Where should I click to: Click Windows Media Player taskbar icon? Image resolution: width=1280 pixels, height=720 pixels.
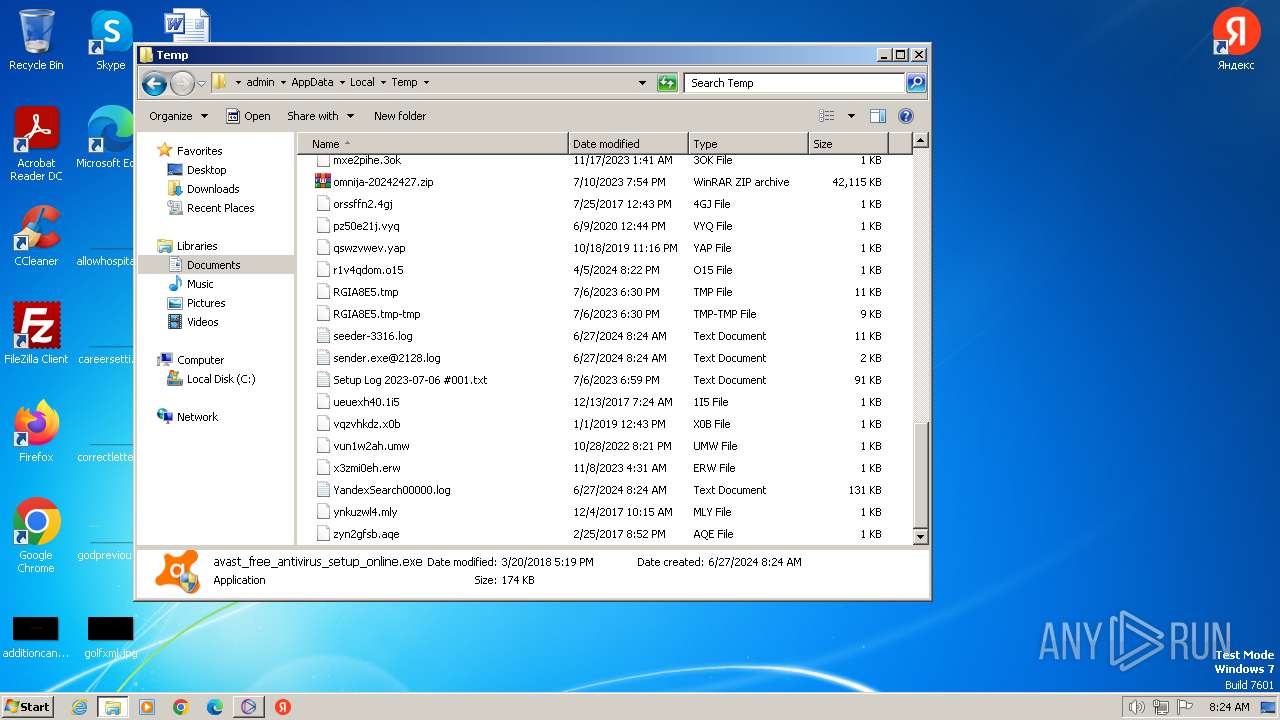pos(147,707)
